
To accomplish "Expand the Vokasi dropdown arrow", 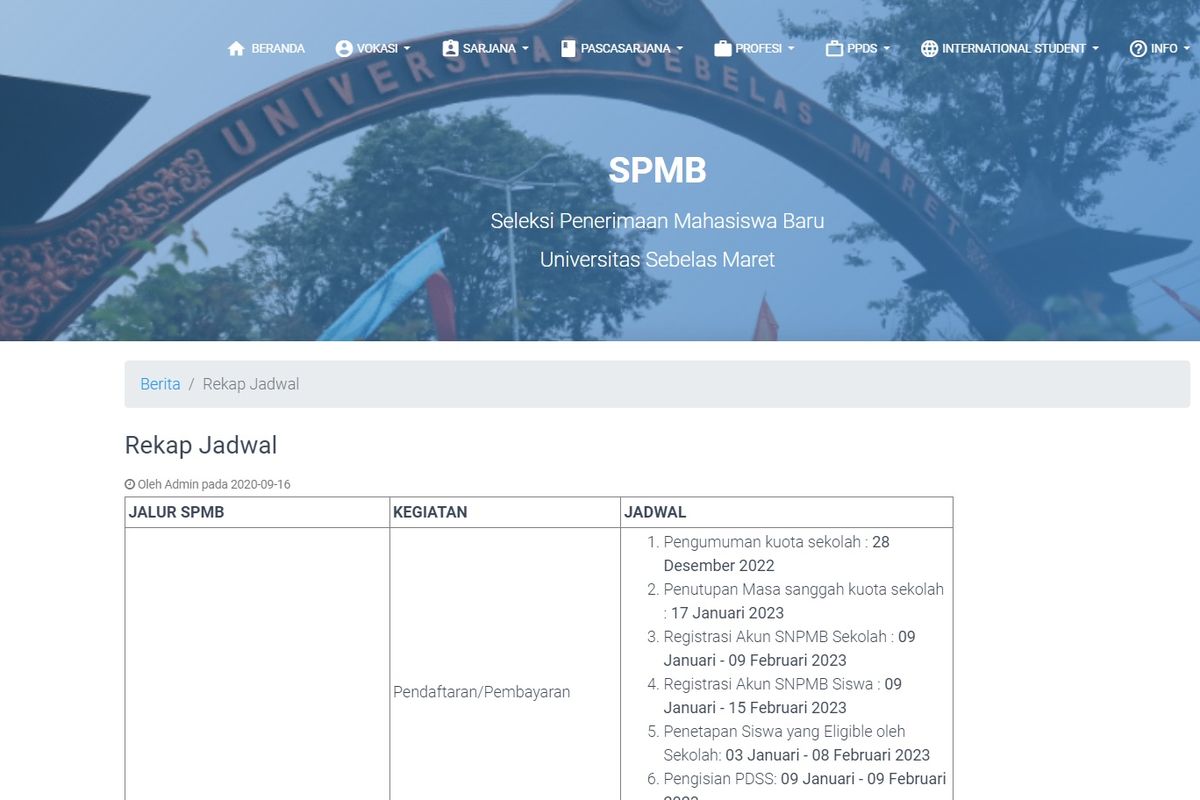I will point(407,48).
